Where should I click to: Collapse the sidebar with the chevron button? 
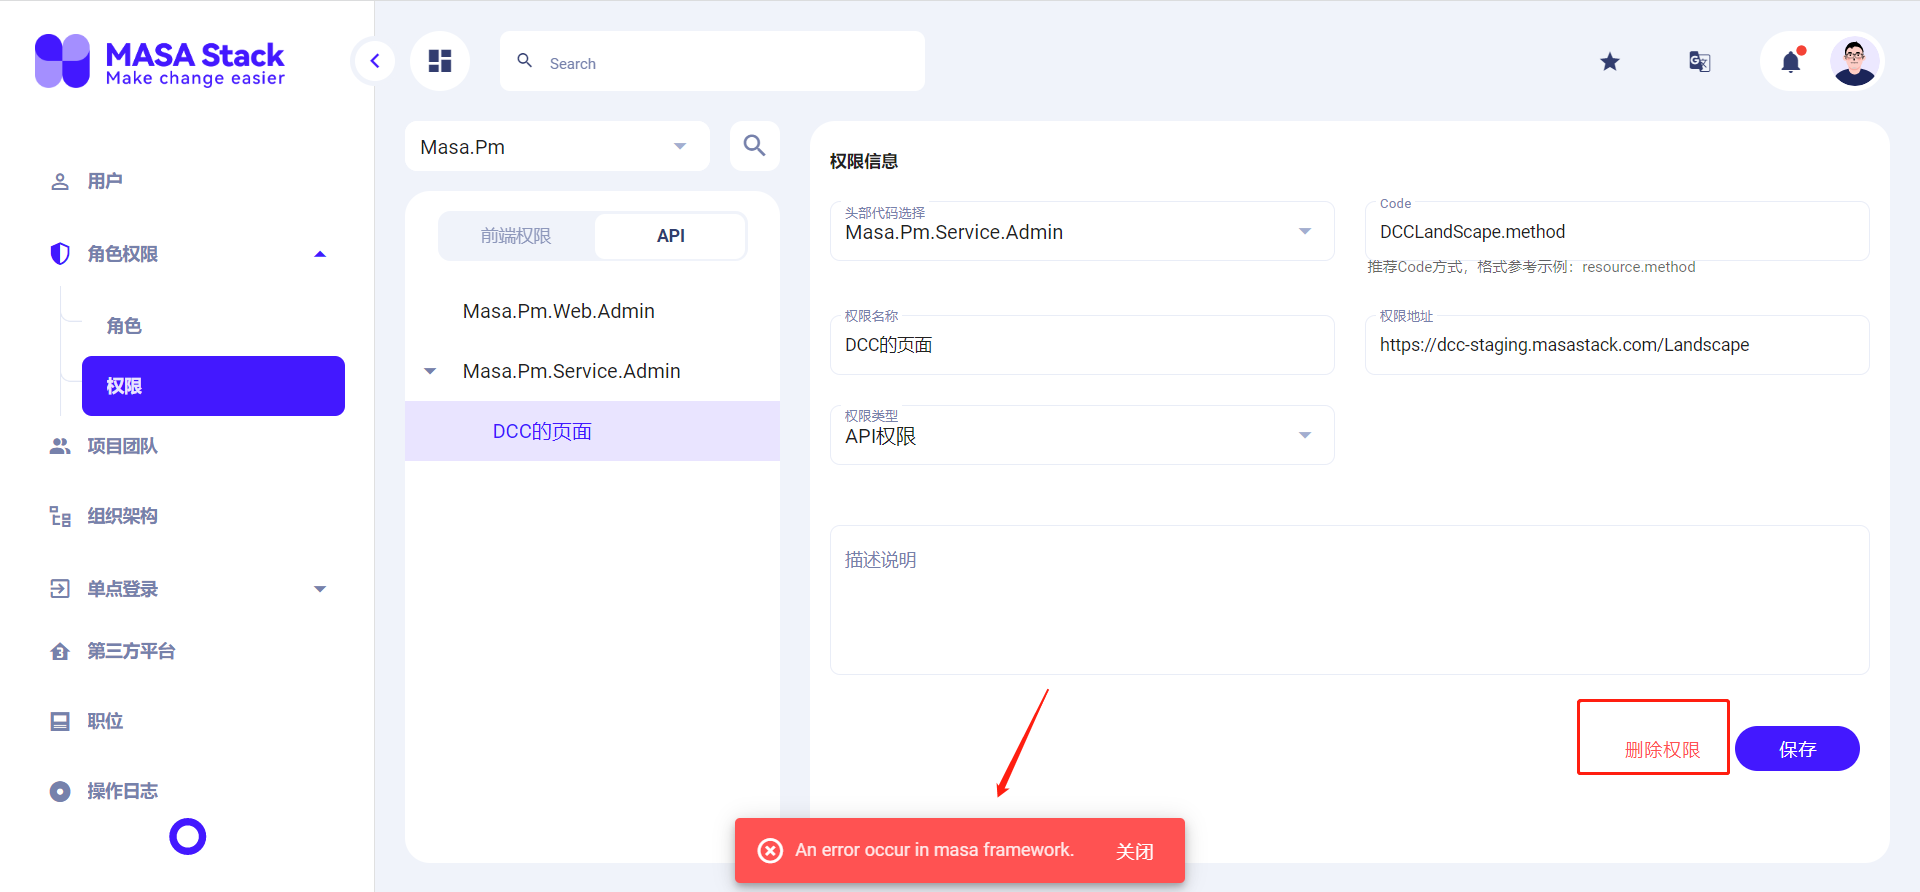click(375, 61)
